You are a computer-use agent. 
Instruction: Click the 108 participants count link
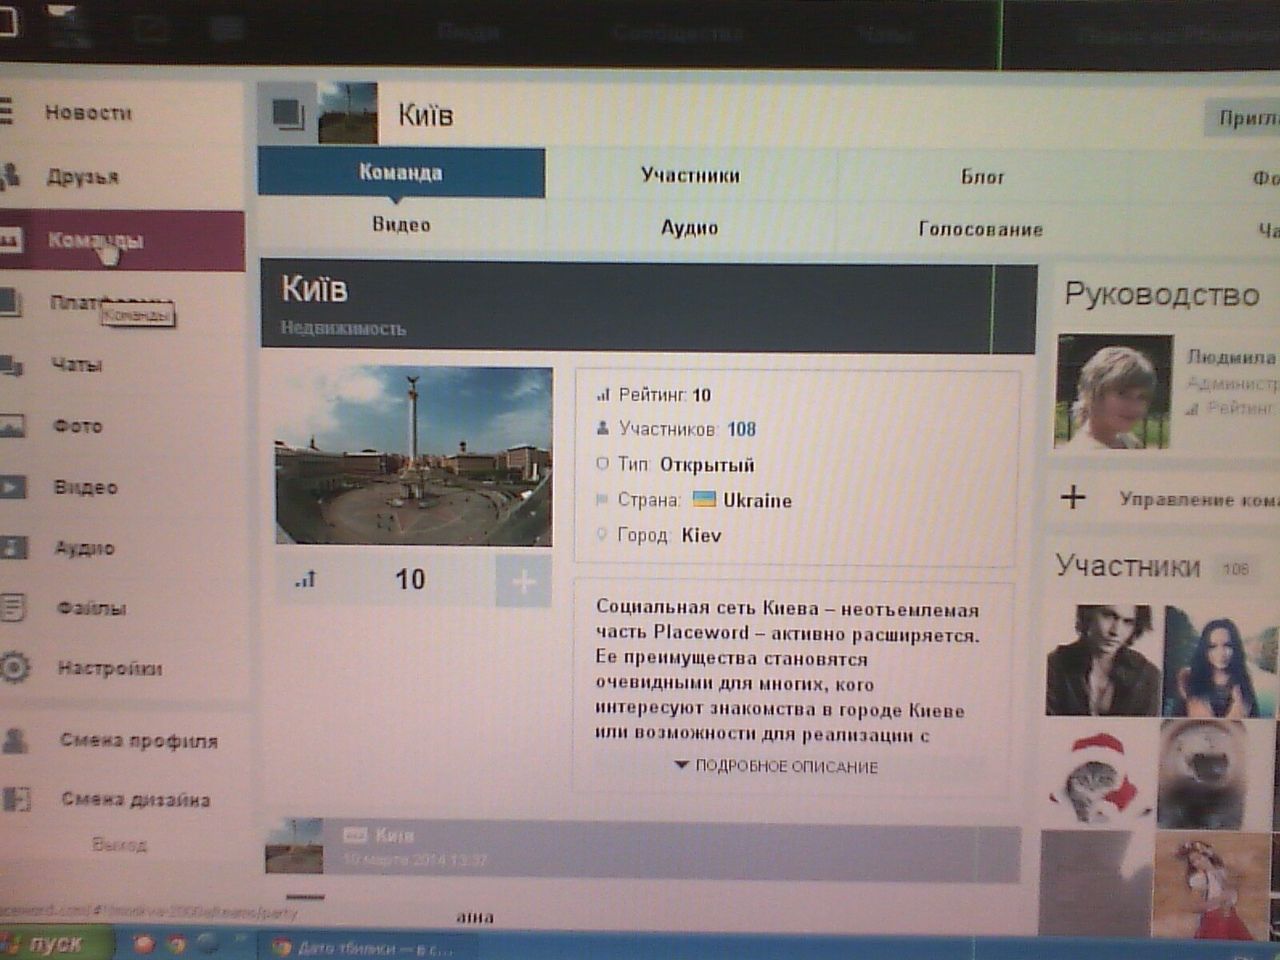[x=741, y=429]
